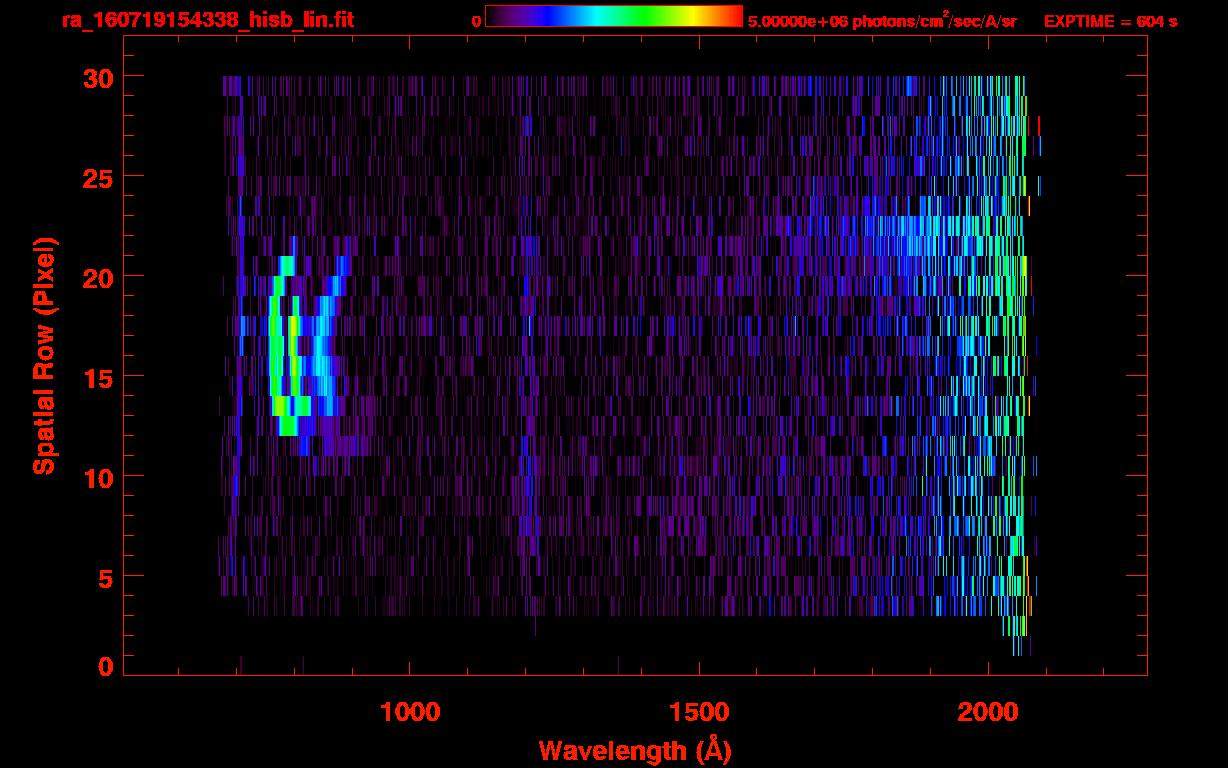Click the EXPTIME = 604 s label

point(1110,21)
